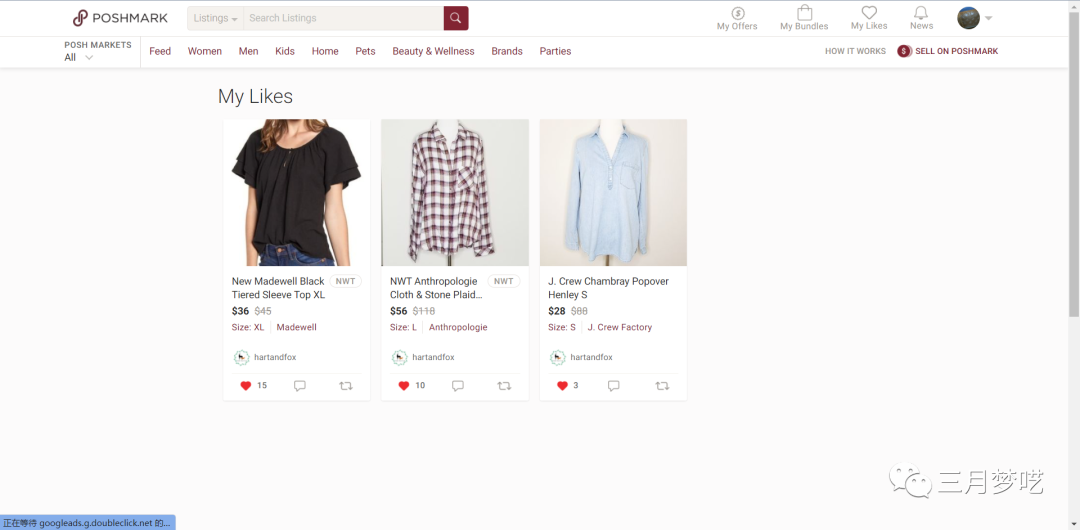Open the black Madewell top photo

(x=297, y=192)
